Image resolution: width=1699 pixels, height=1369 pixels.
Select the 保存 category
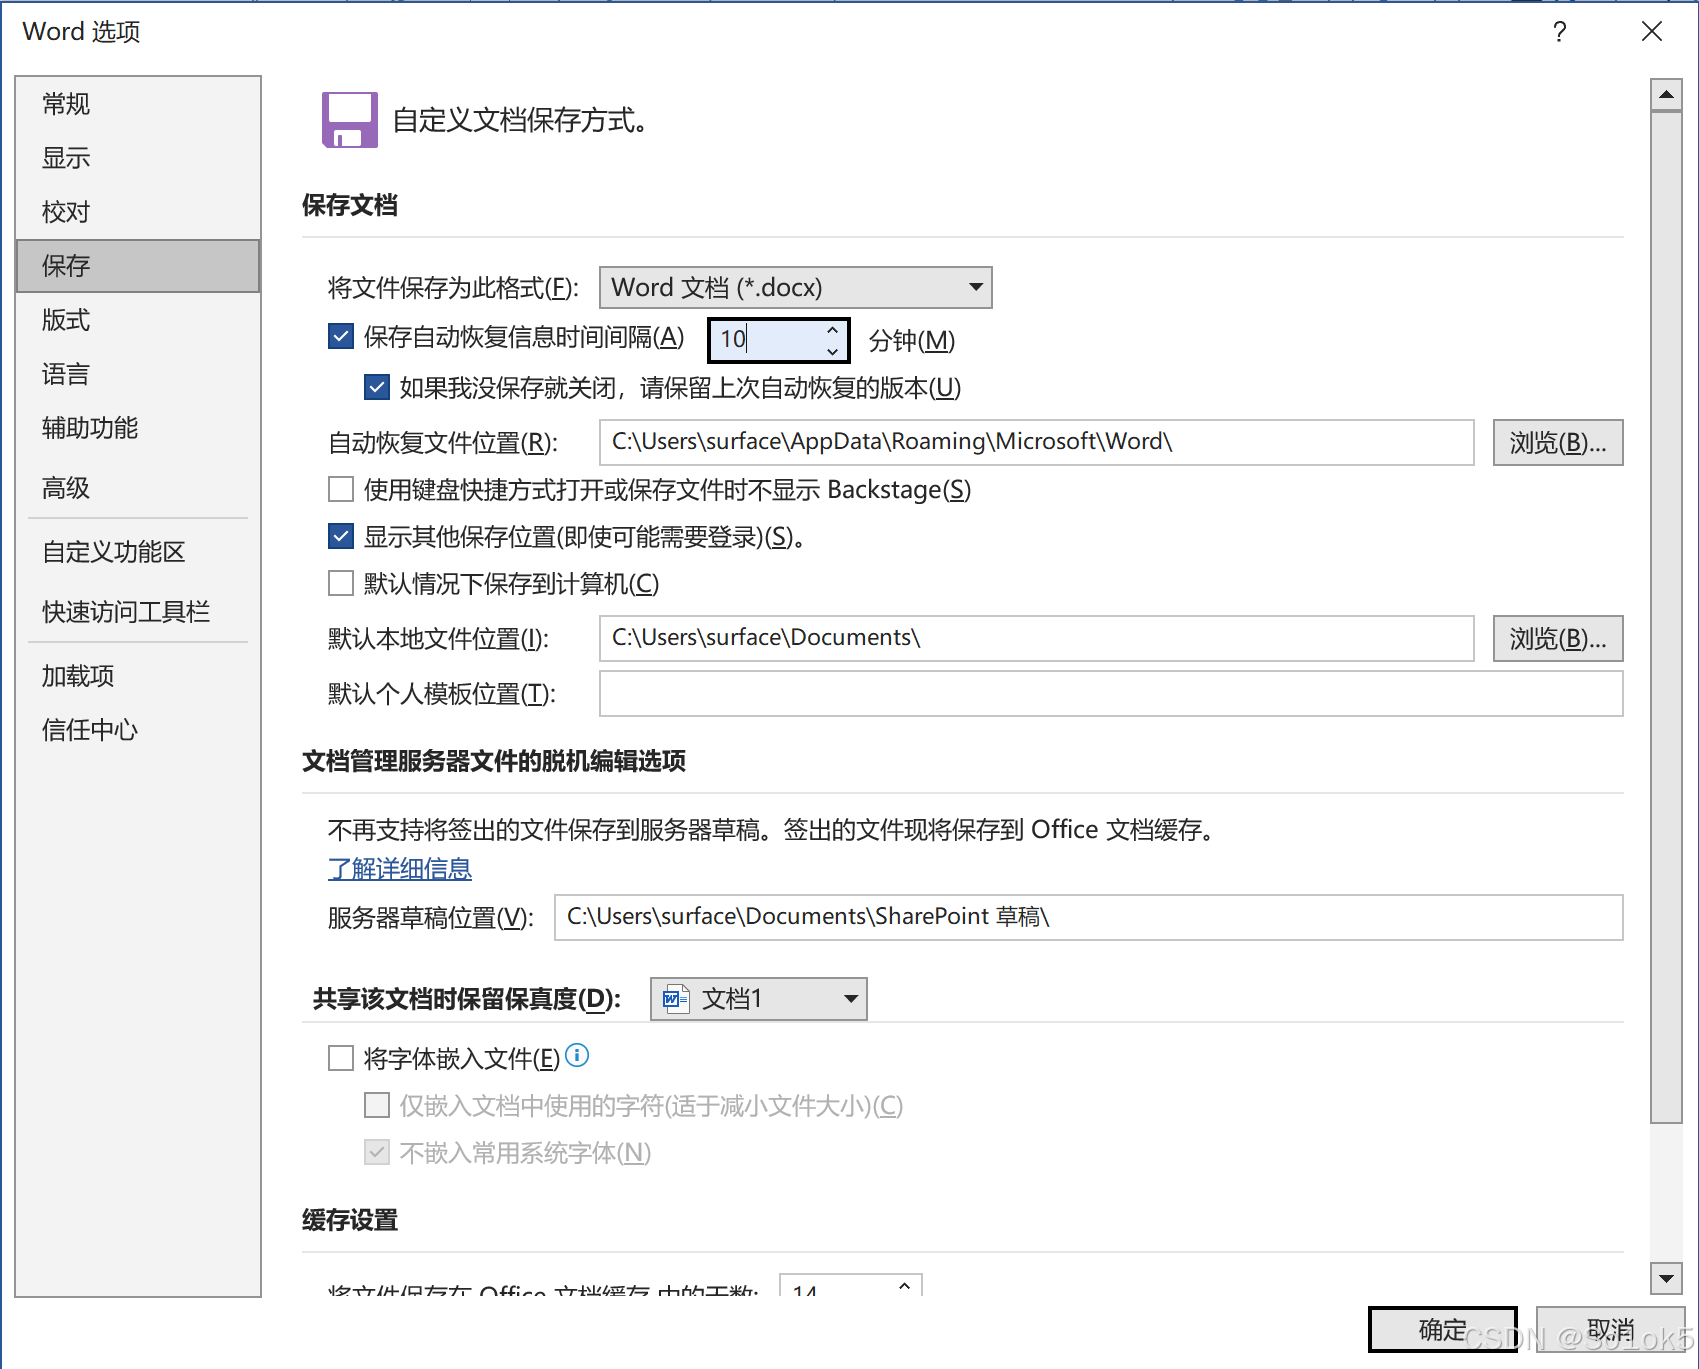[138, 266]
